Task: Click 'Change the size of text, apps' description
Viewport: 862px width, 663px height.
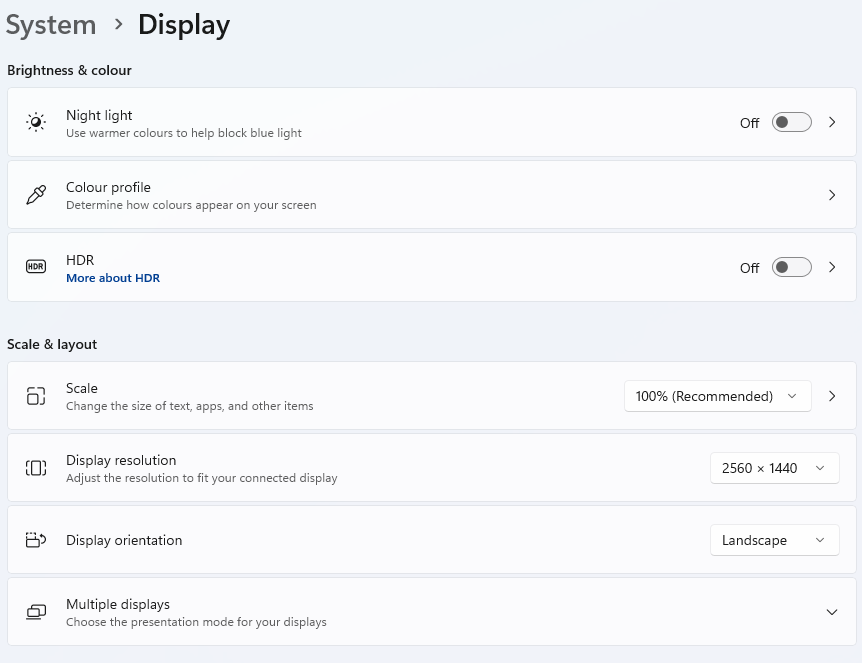Action: tap(190, 406)
